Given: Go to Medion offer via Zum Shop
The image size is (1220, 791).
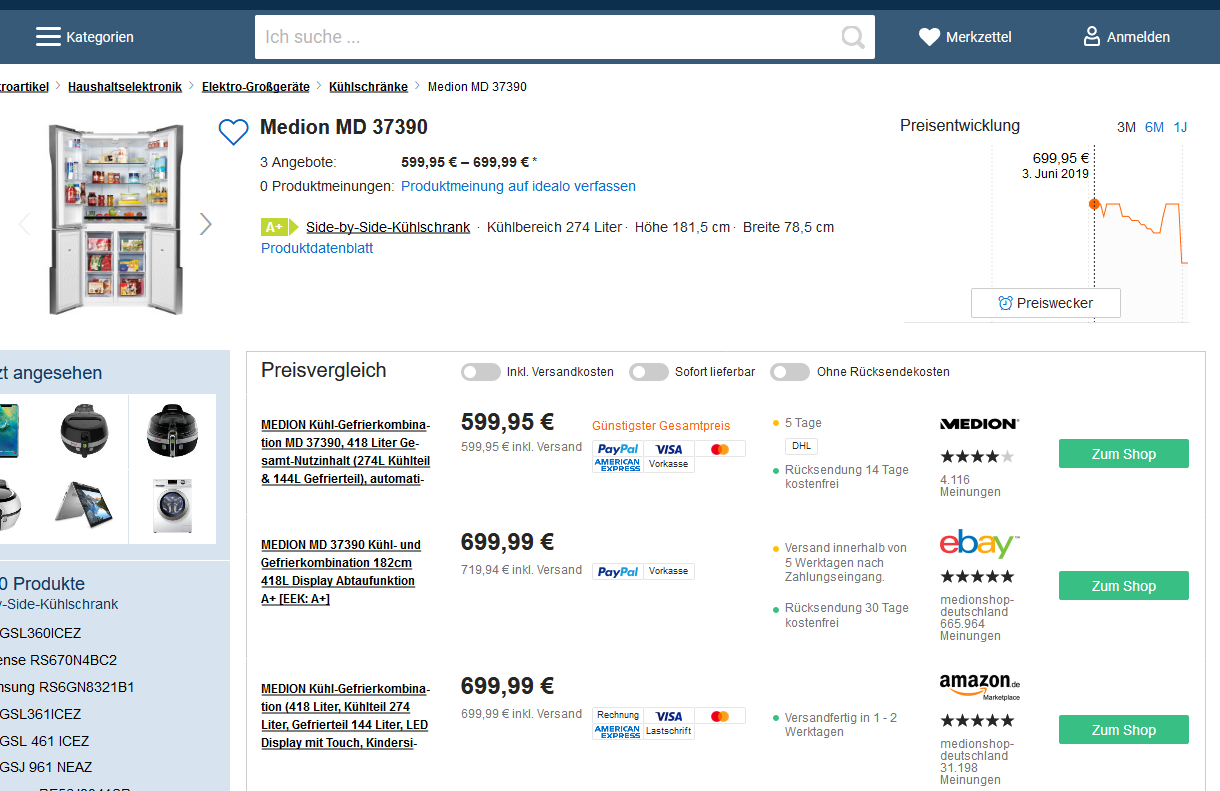Looking at the screenshot, I should coord(1123,454).
